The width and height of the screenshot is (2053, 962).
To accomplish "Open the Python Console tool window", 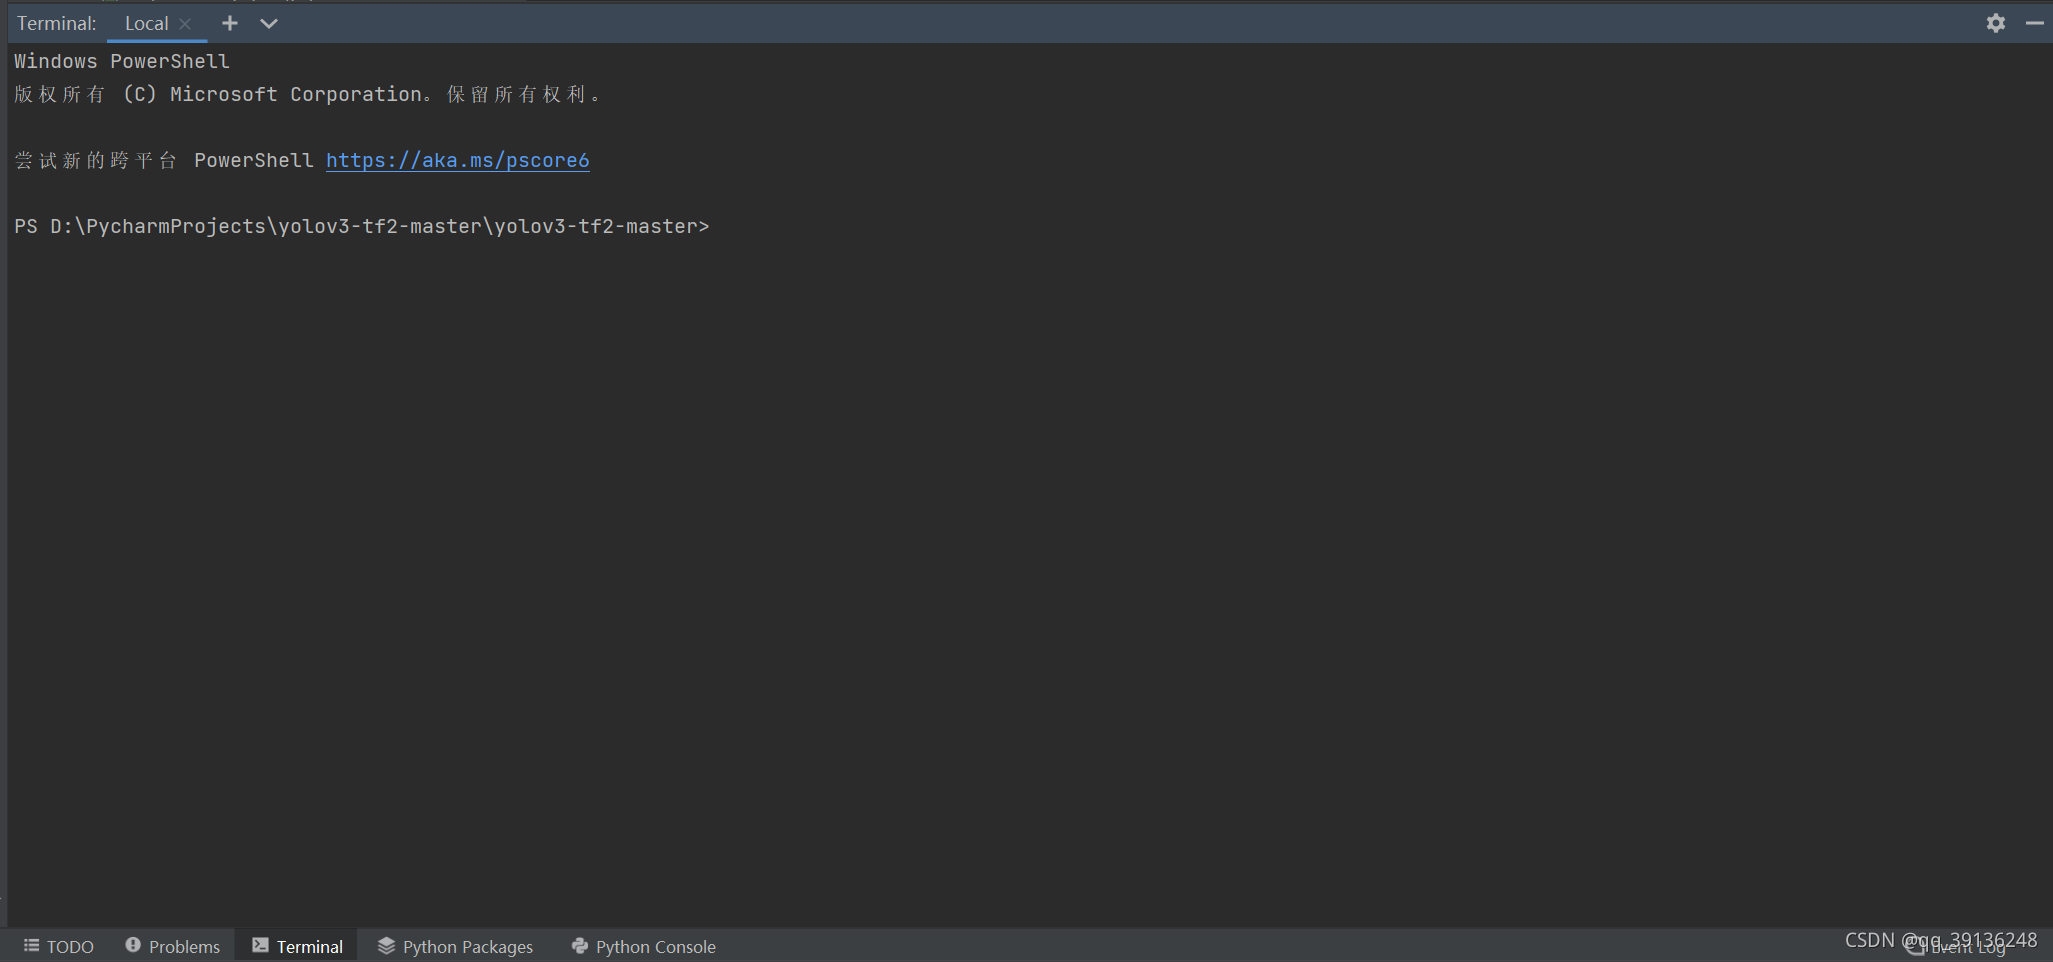I will (x=643, y=946).
